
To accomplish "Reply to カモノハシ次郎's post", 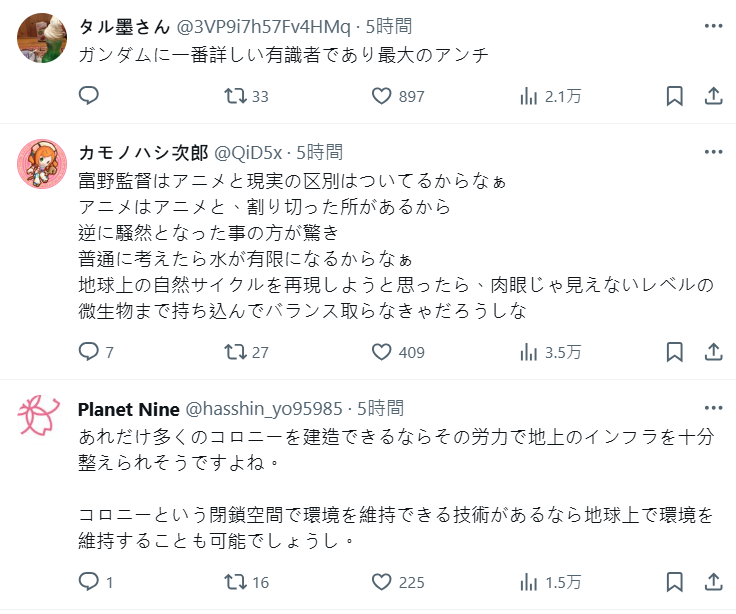I will (89, 352).
